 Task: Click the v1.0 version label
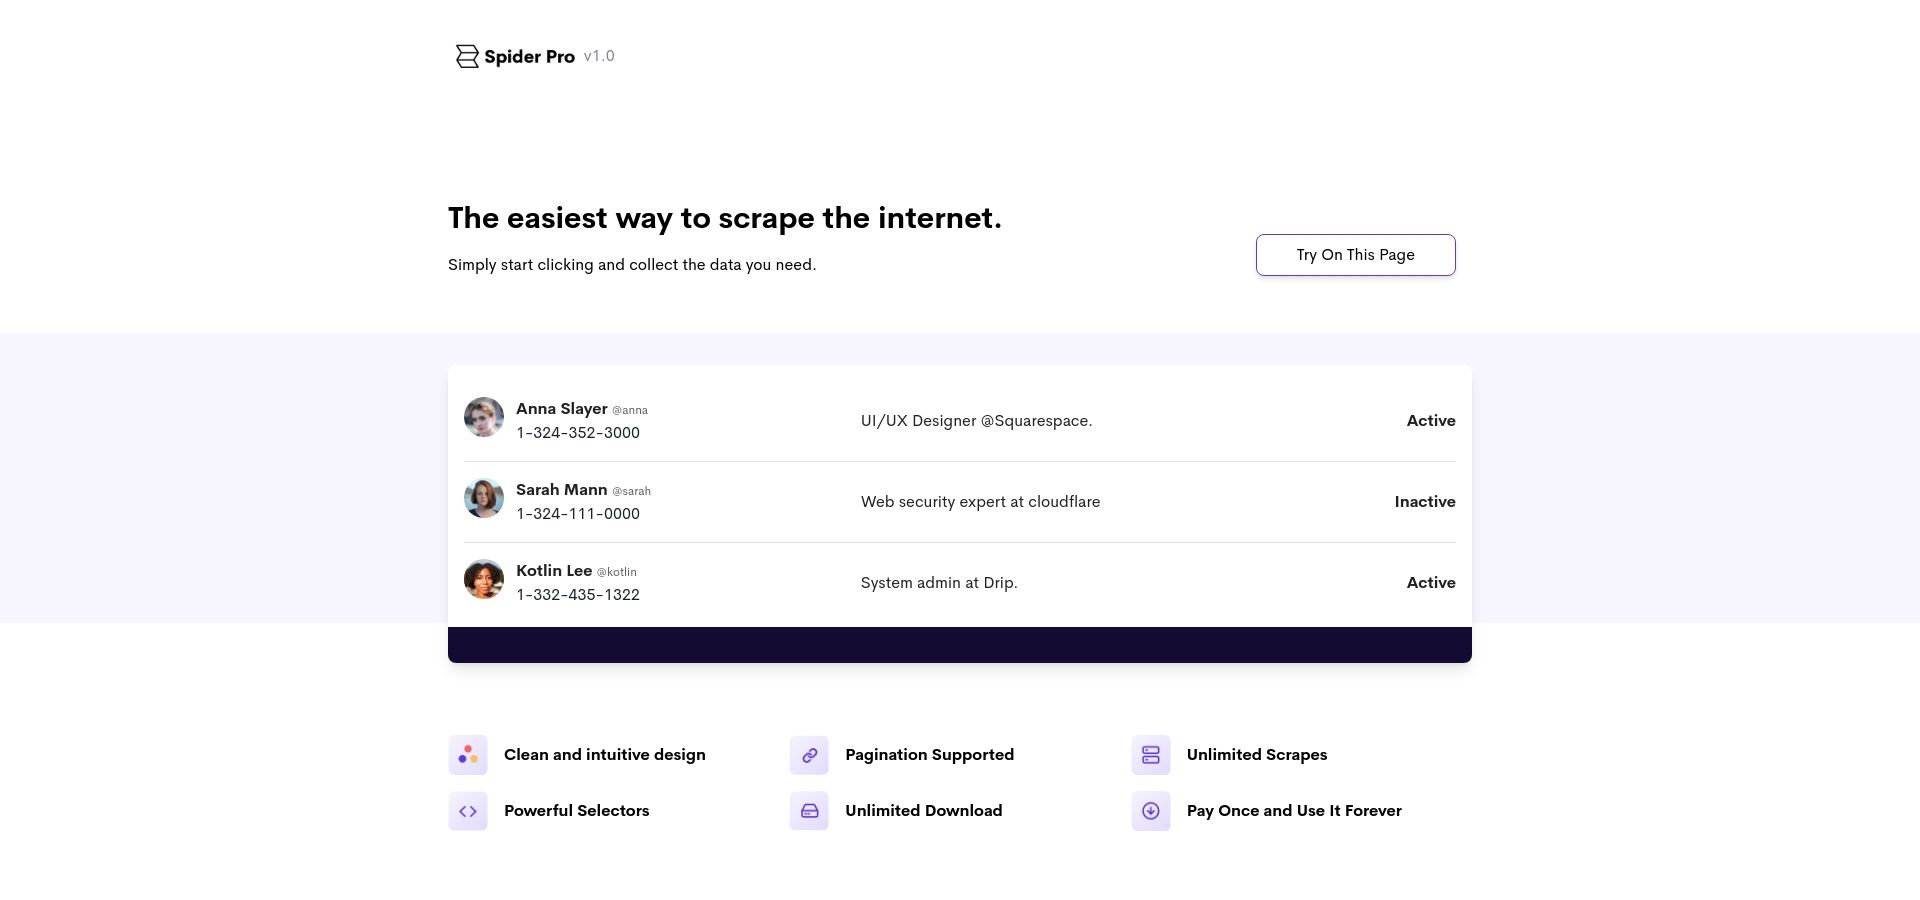(599, 56)
